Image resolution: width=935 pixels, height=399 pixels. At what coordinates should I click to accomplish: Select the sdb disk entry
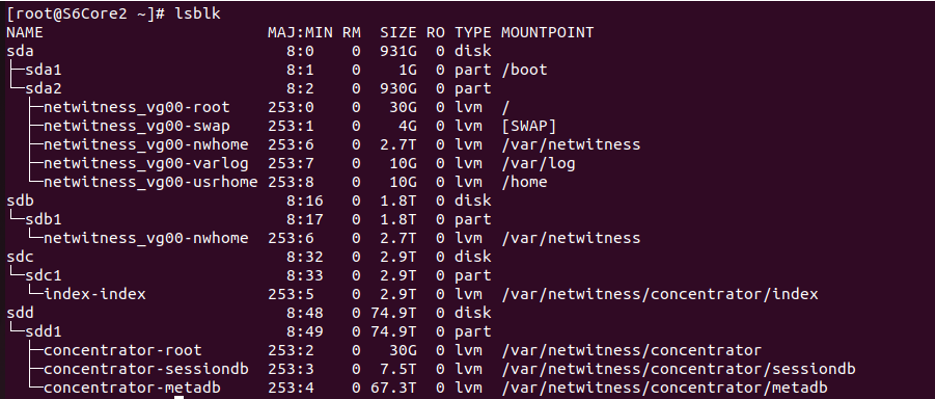coord(20,200)
